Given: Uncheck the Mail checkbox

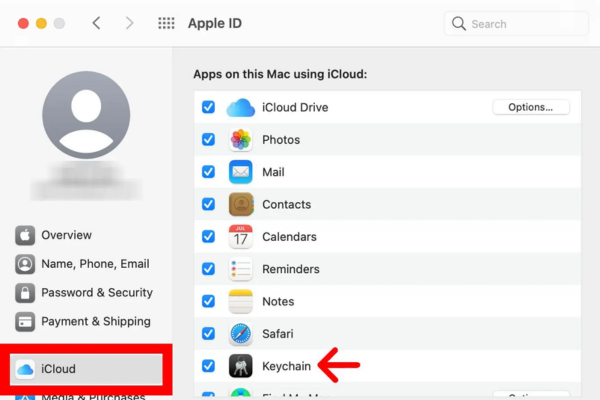Looking at the screenshot, I should [208, 172].
